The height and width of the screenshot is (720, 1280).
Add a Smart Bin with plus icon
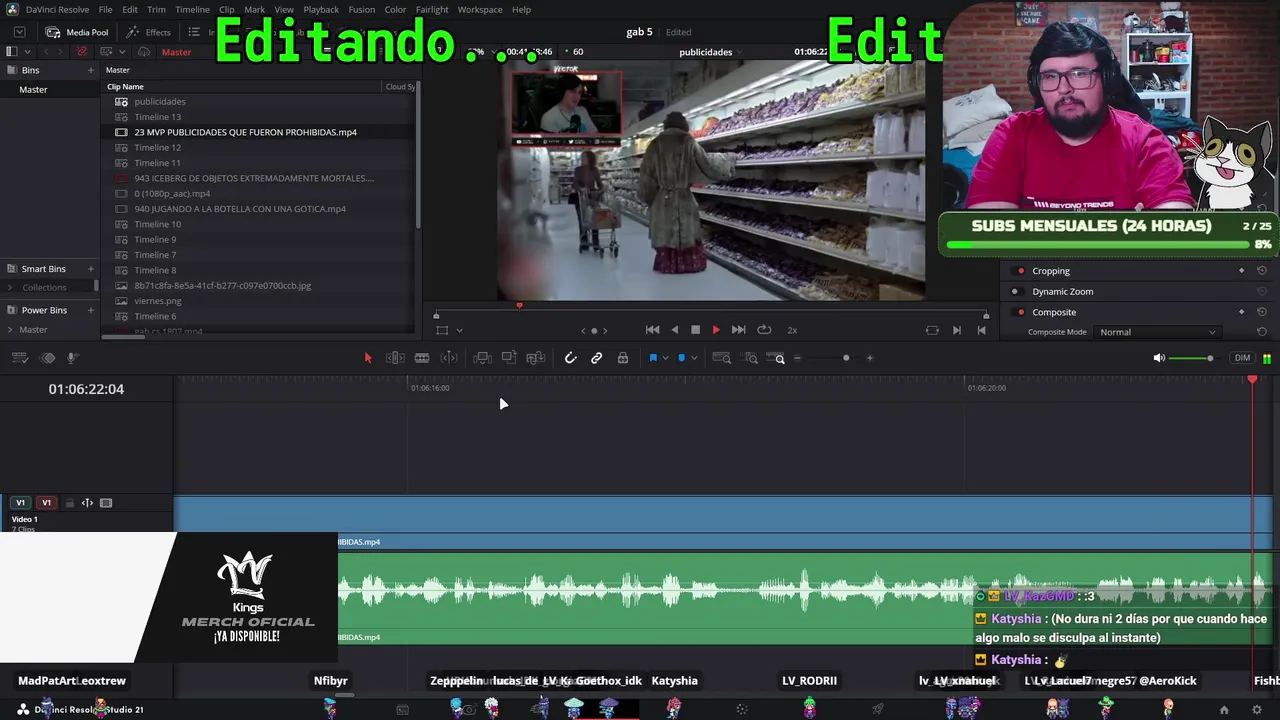coord(90,269)
